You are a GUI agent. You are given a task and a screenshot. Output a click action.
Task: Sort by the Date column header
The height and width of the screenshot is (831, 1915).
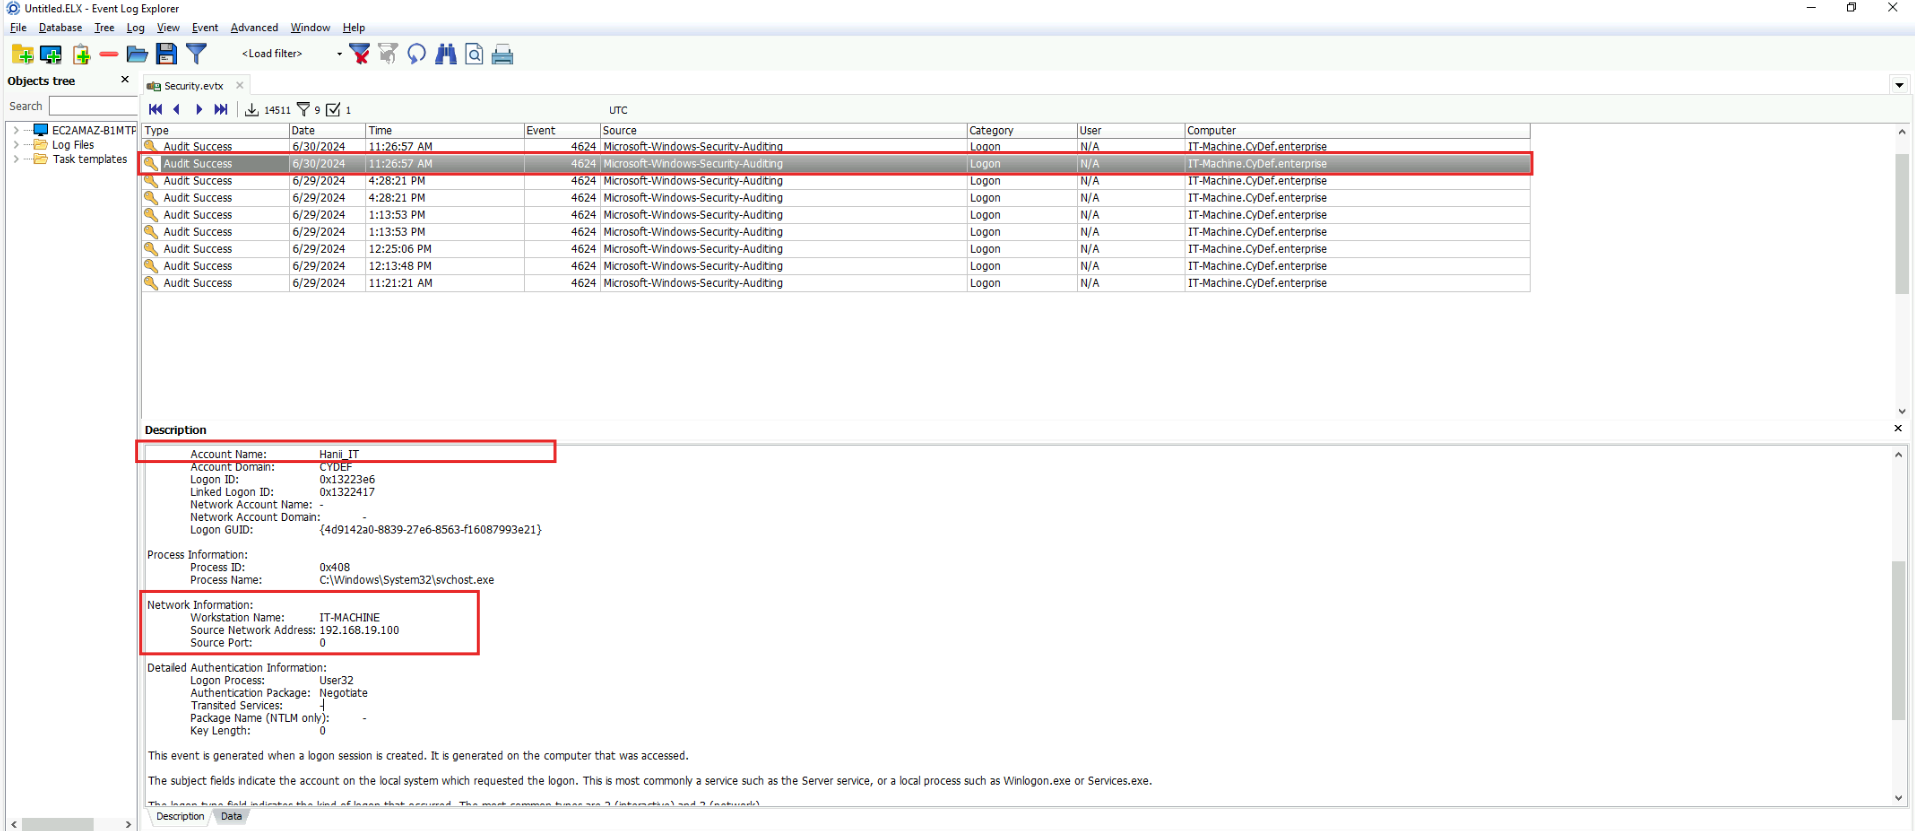tap(327, 131)
